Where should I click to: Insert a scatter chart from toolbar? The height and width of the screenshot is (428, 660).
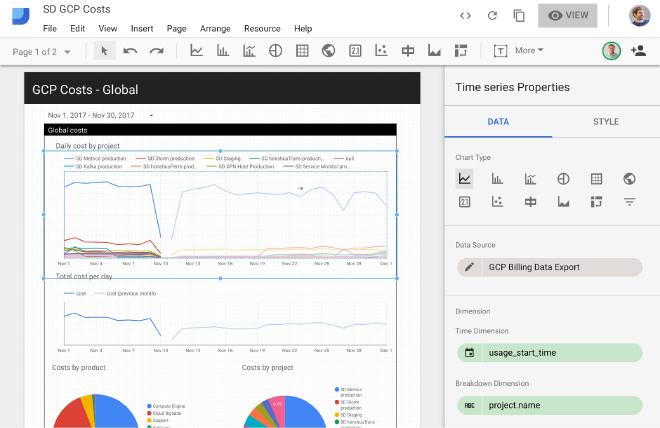tap(381, 51)
